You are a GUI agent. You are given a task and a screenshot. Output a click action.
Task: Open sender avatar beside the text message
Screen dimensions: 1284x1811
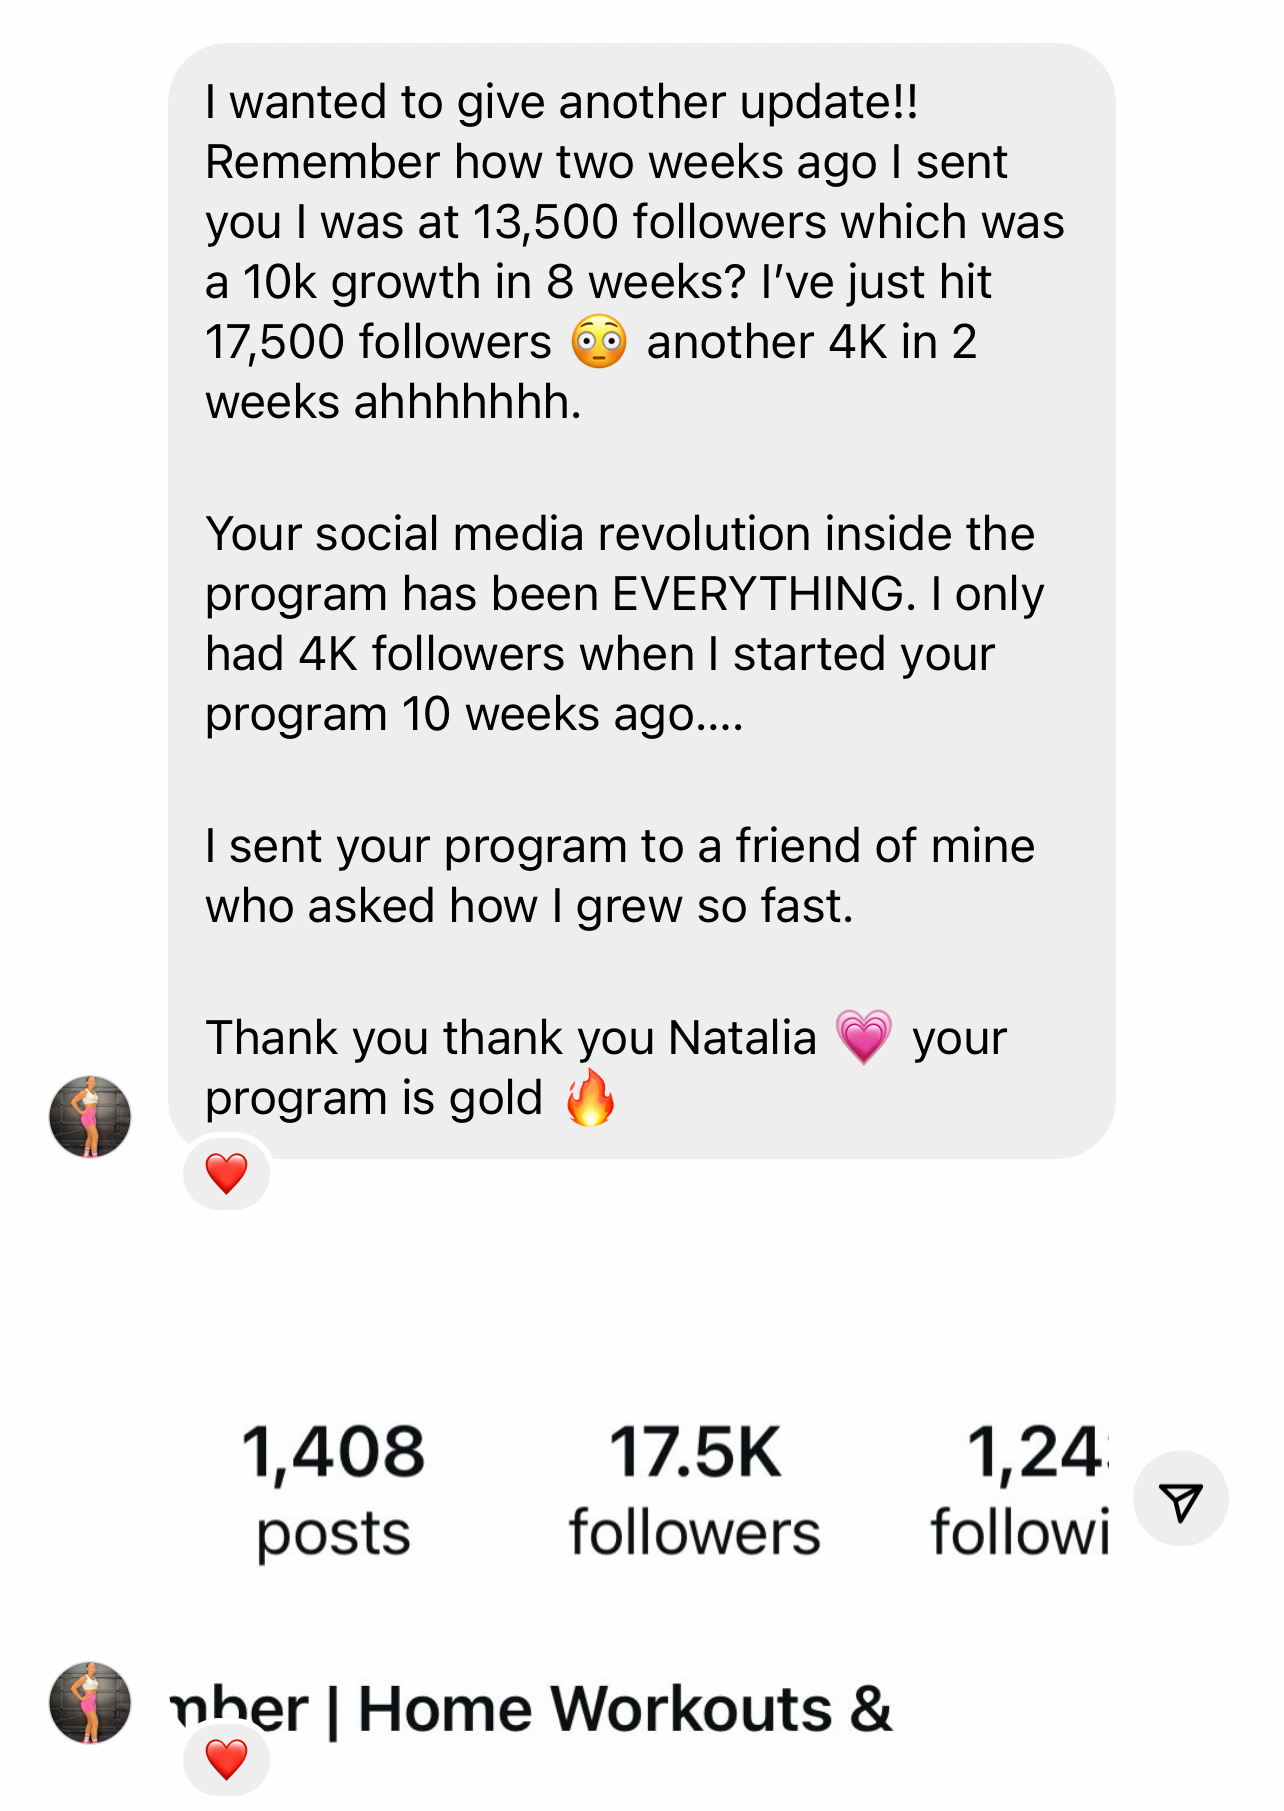click(x=90, y=1117)
